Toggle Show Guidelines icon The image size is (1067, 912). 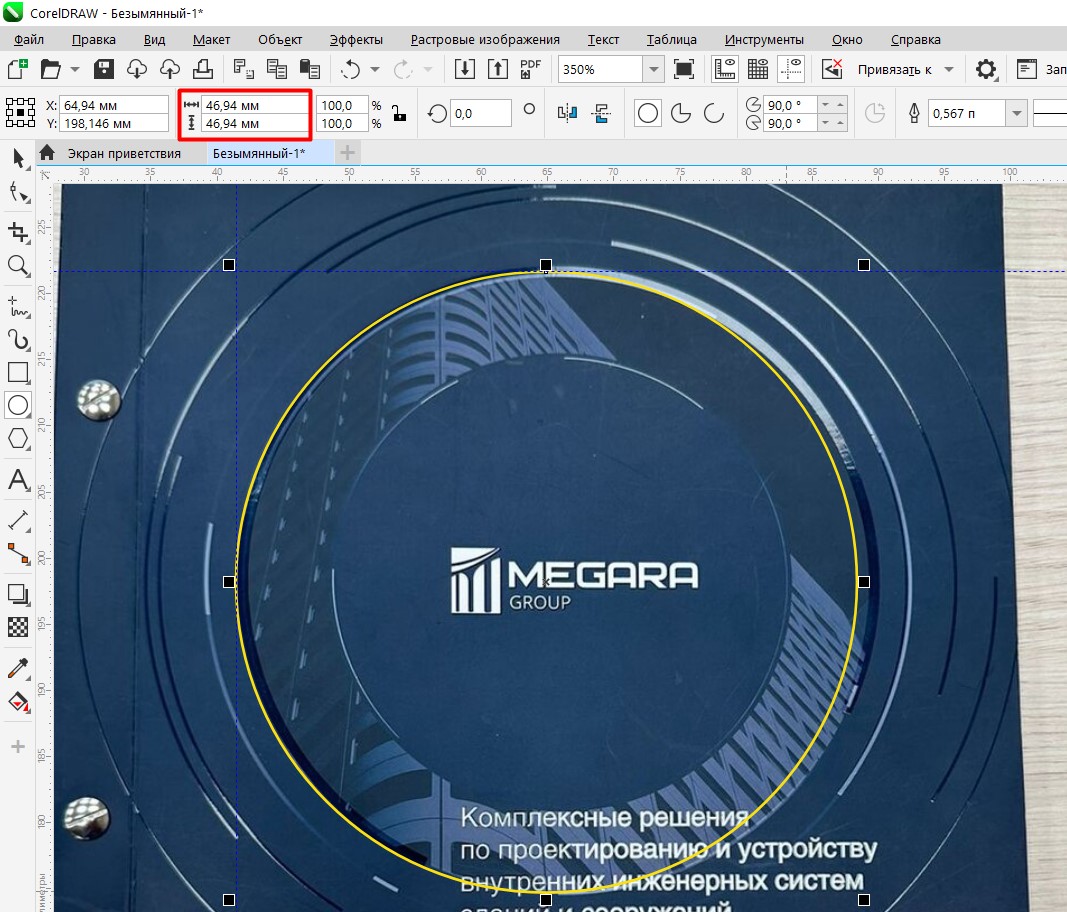pyautogui.click(x=791, y=69)
